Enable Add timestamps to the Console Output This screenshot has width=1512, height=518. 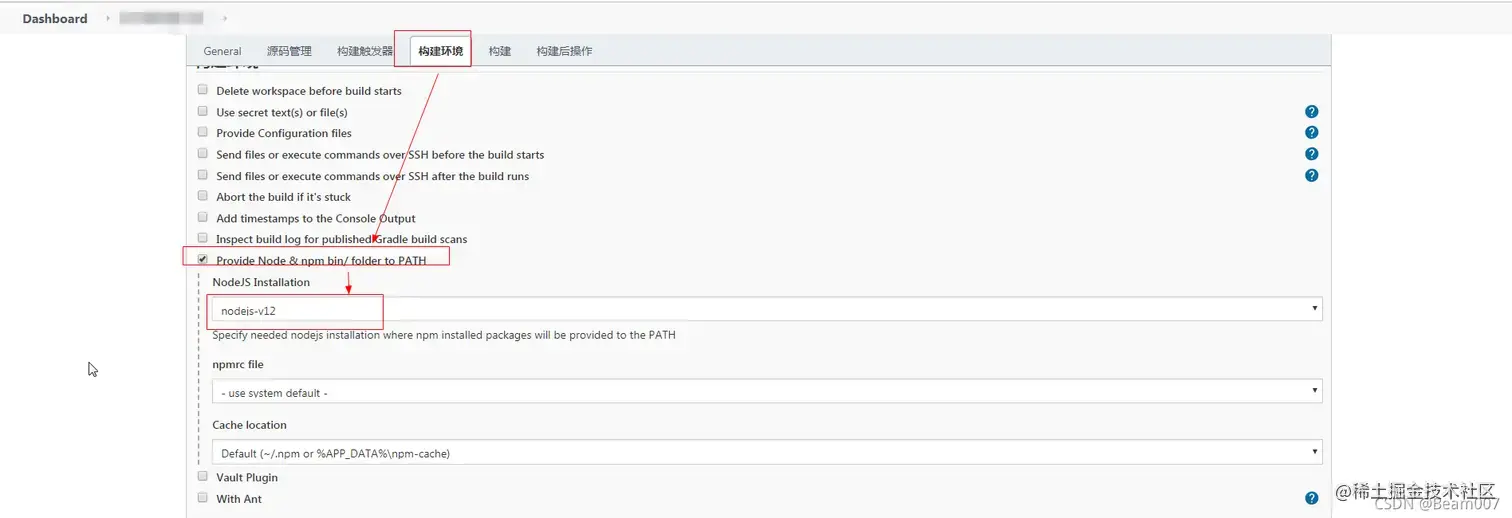pyautogui.click(x=202, y=217)
